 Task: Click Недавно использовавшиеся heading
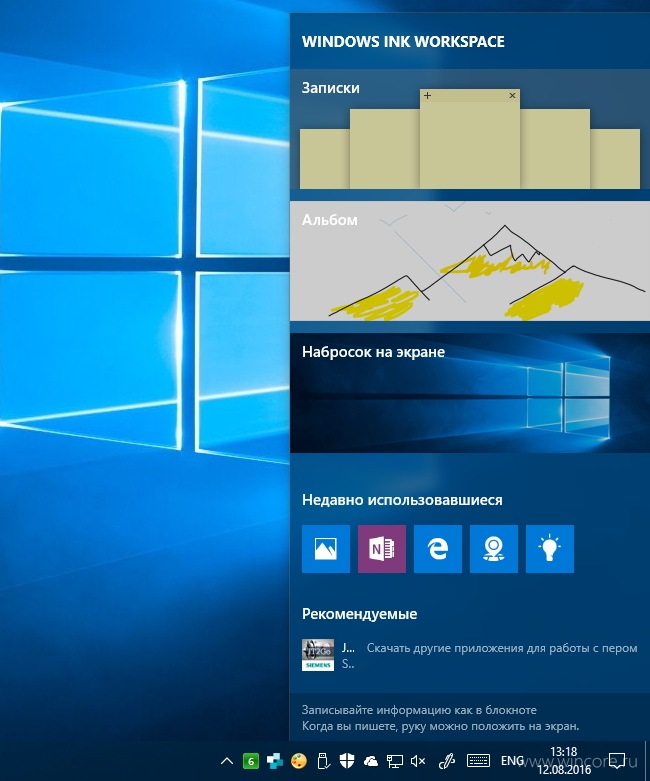coord(402,500)
